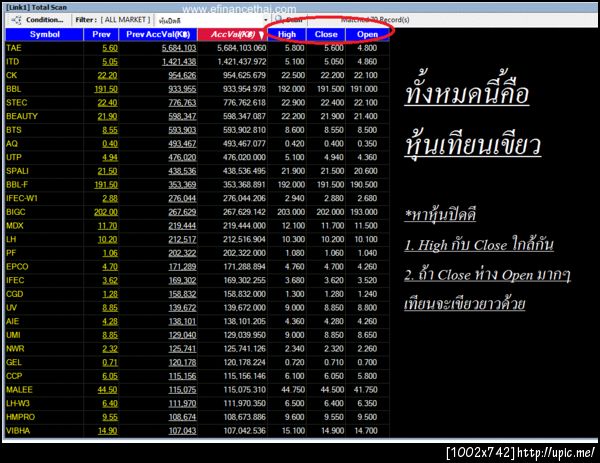The image size is (600, 463).
Task: Select the IFEC symbol
Action: 15,280
